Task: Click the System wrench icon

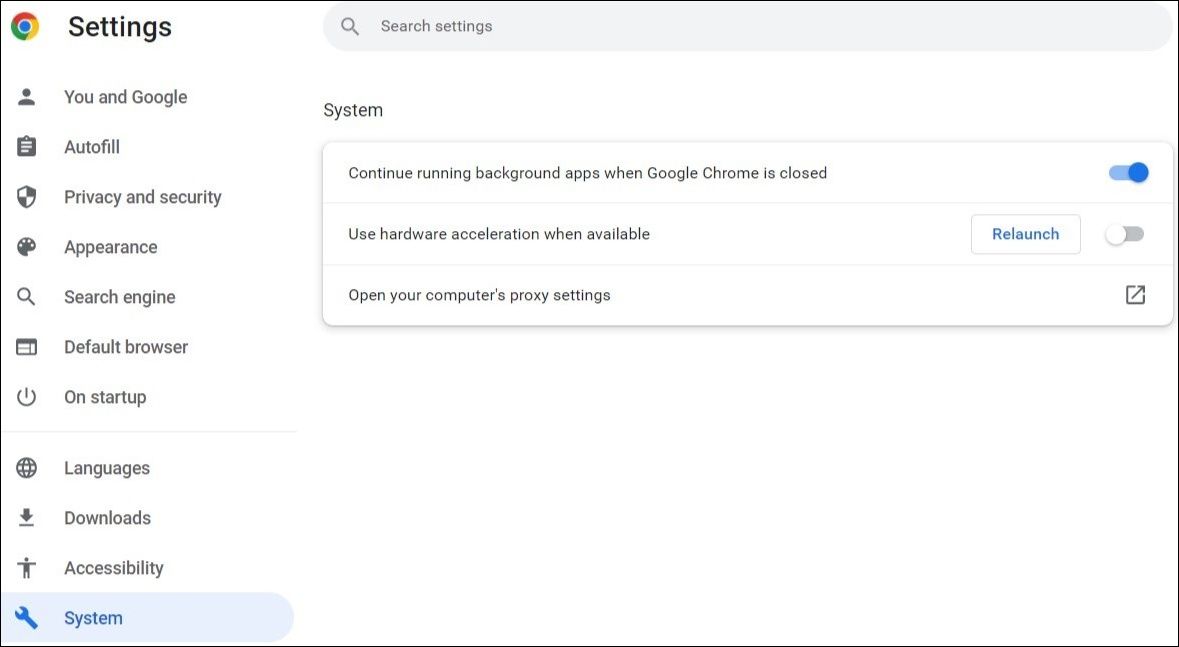Action: click(x=26, y=617)
